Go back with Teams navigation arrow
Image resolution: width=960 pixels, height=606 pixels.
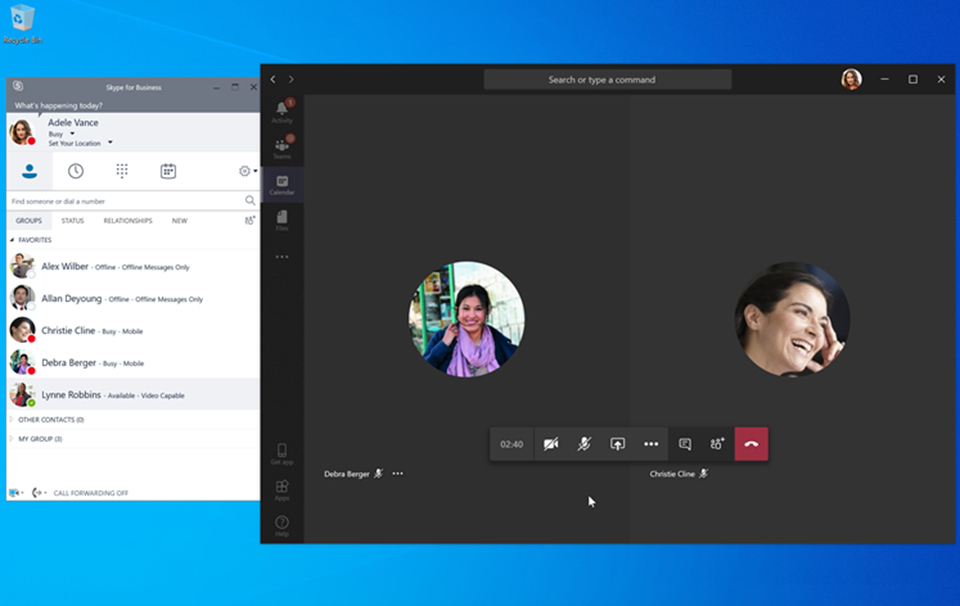[x=273, y=79]
